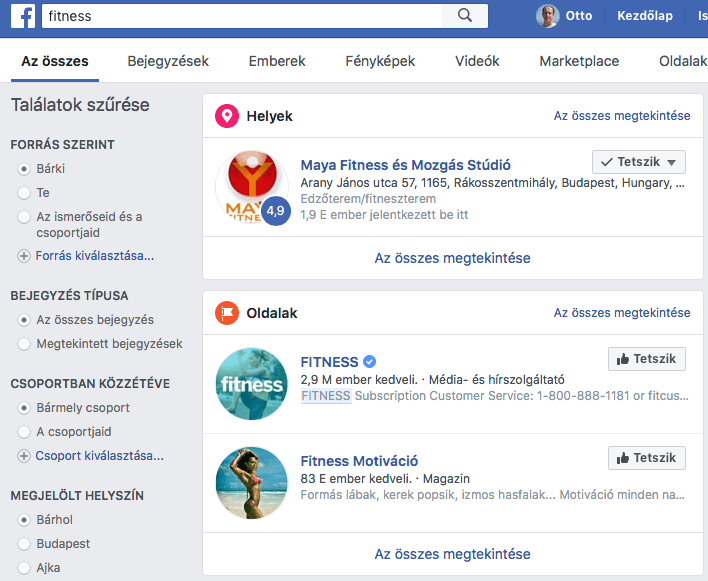Image resolution: width=708 pixels, height=581 pixels.
Task: Select Budapest location radio button
Action: click(x=23, y=544)
